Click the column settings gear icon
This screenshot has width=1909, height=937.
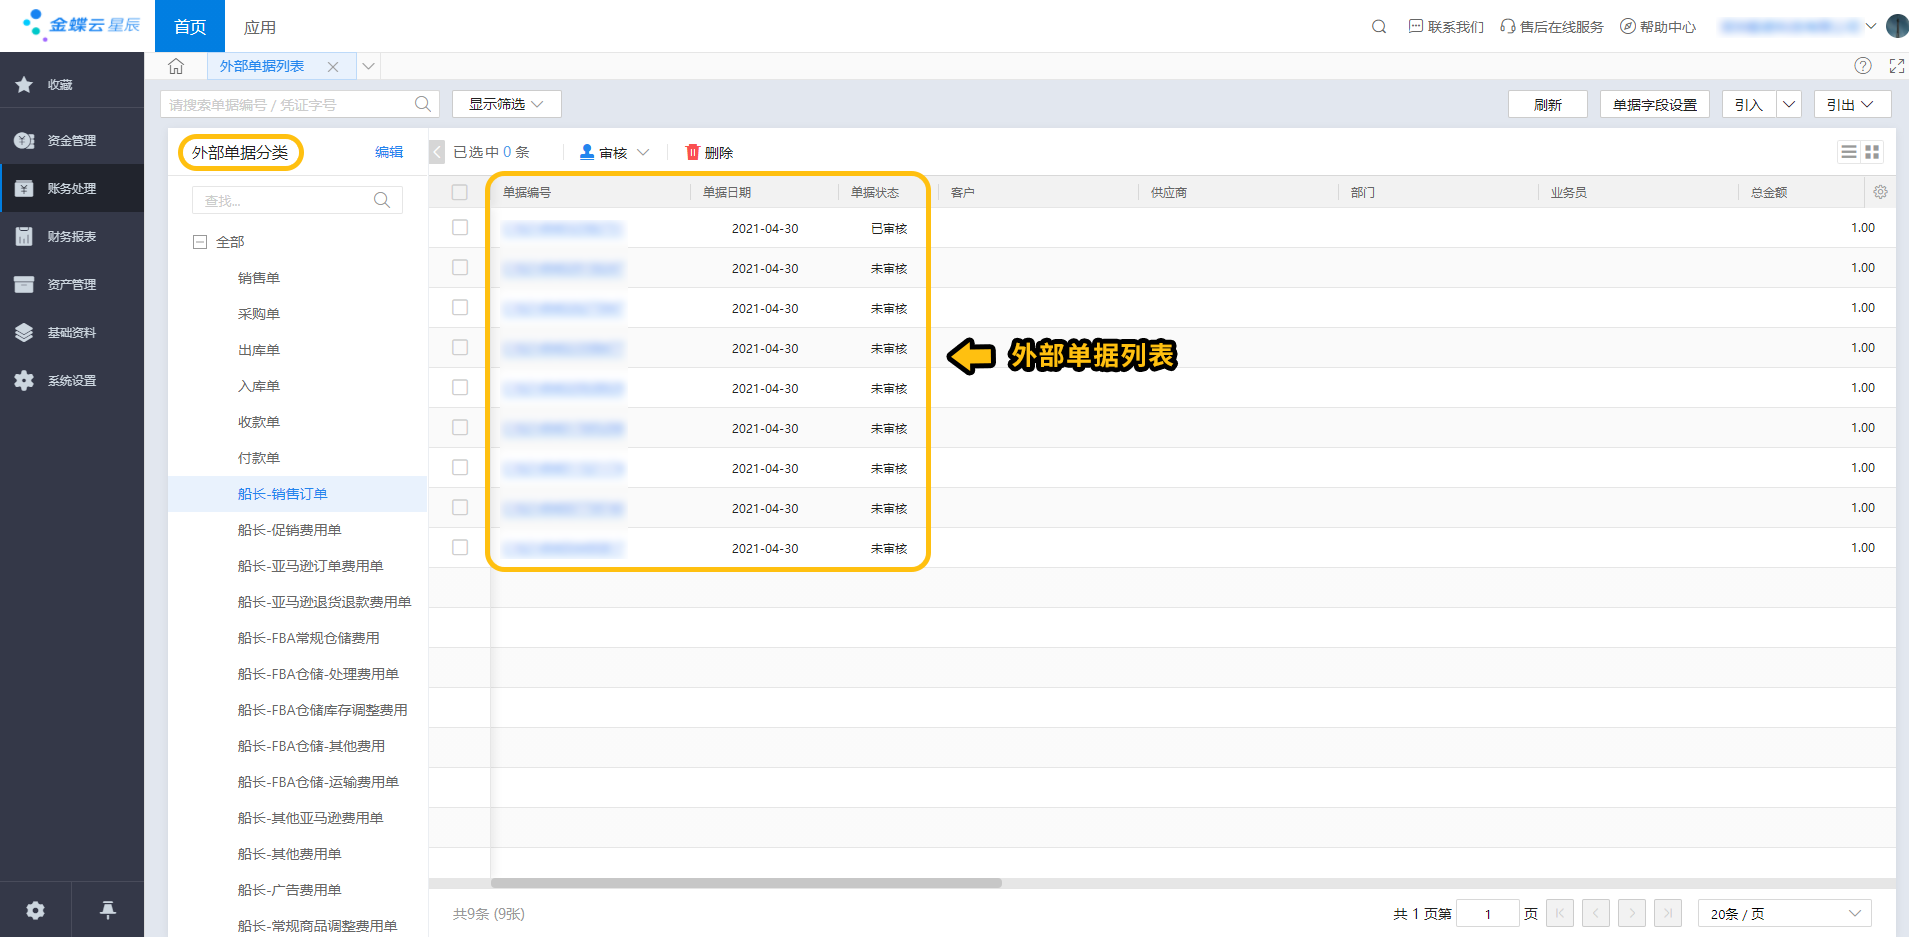pyautogui.click(x=1880, y=192)
